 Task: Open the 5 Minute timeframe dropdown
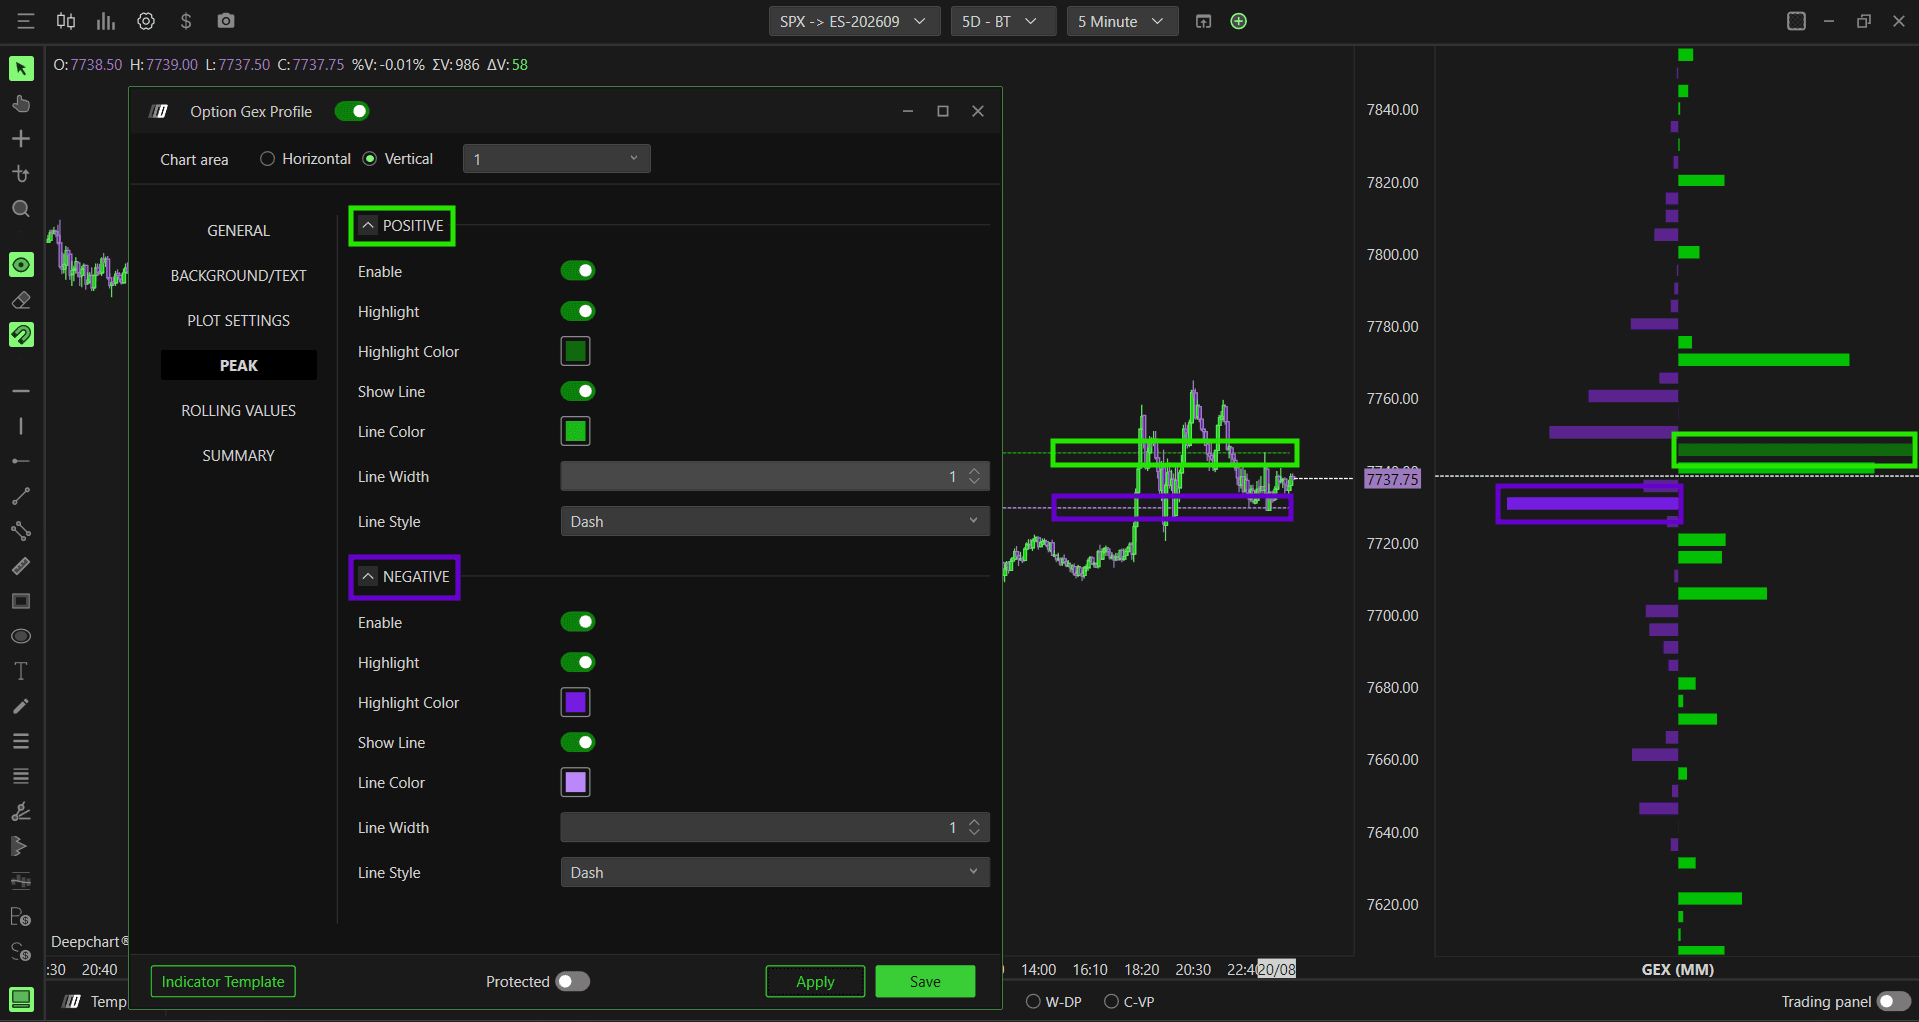pos(1122,21)
